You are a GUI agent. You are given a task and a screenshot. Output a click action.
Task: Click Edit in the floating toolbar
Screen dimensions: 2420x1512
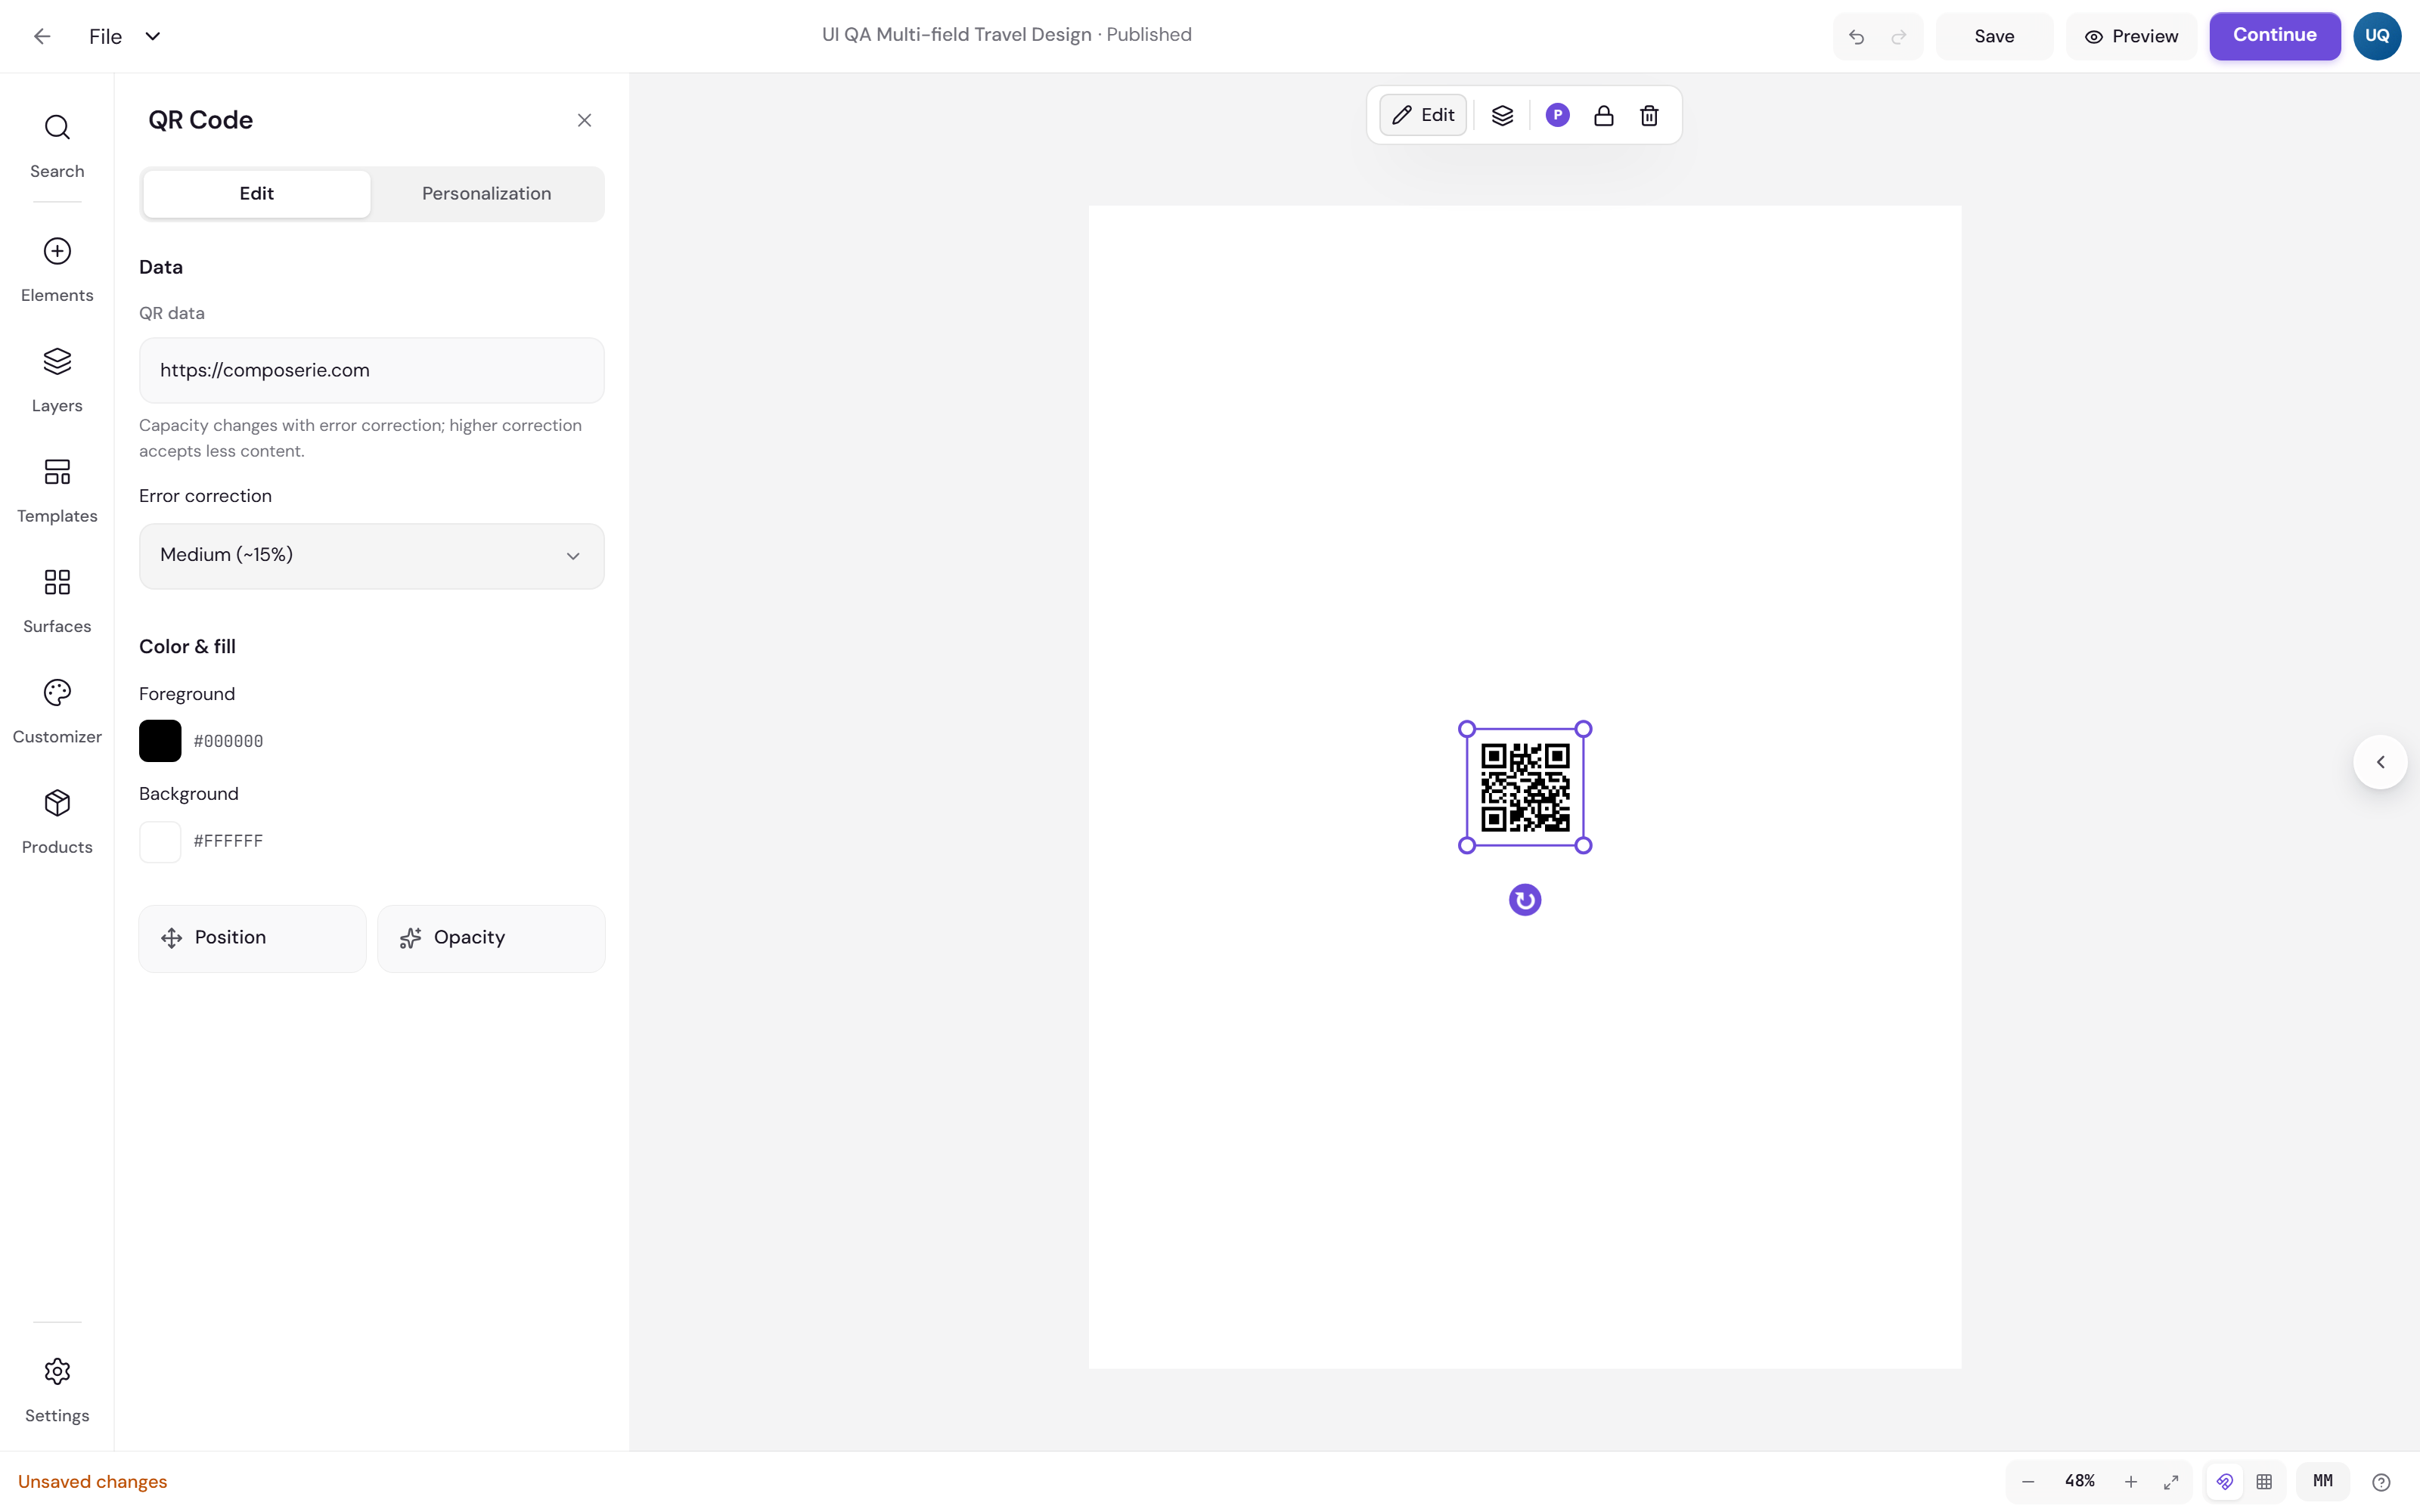click(x=1423, y=115)
